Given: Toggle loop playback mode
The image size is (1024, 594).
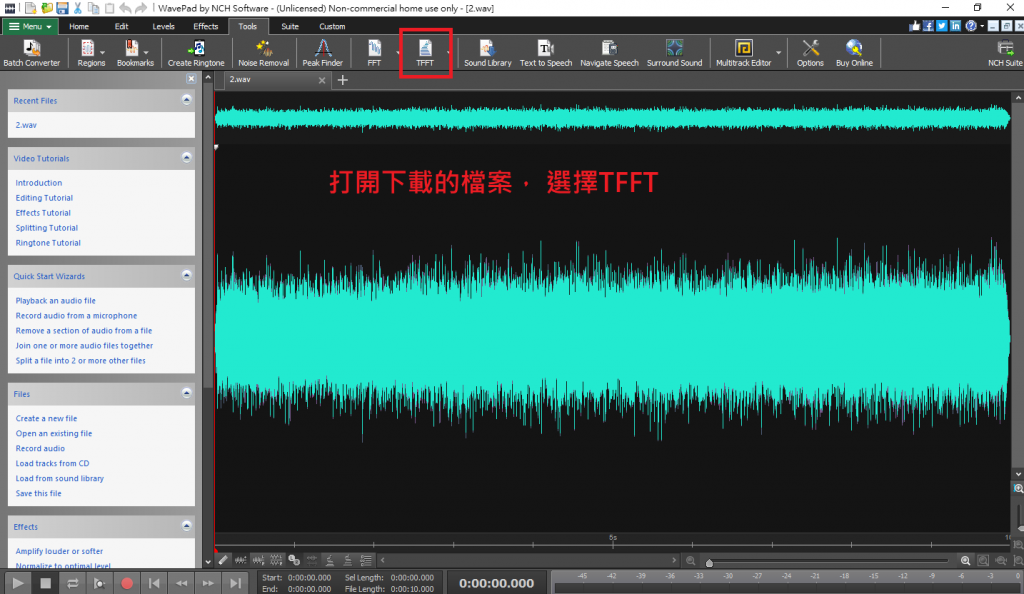Looking at the screenshot, I should click(x=72, y=583).
